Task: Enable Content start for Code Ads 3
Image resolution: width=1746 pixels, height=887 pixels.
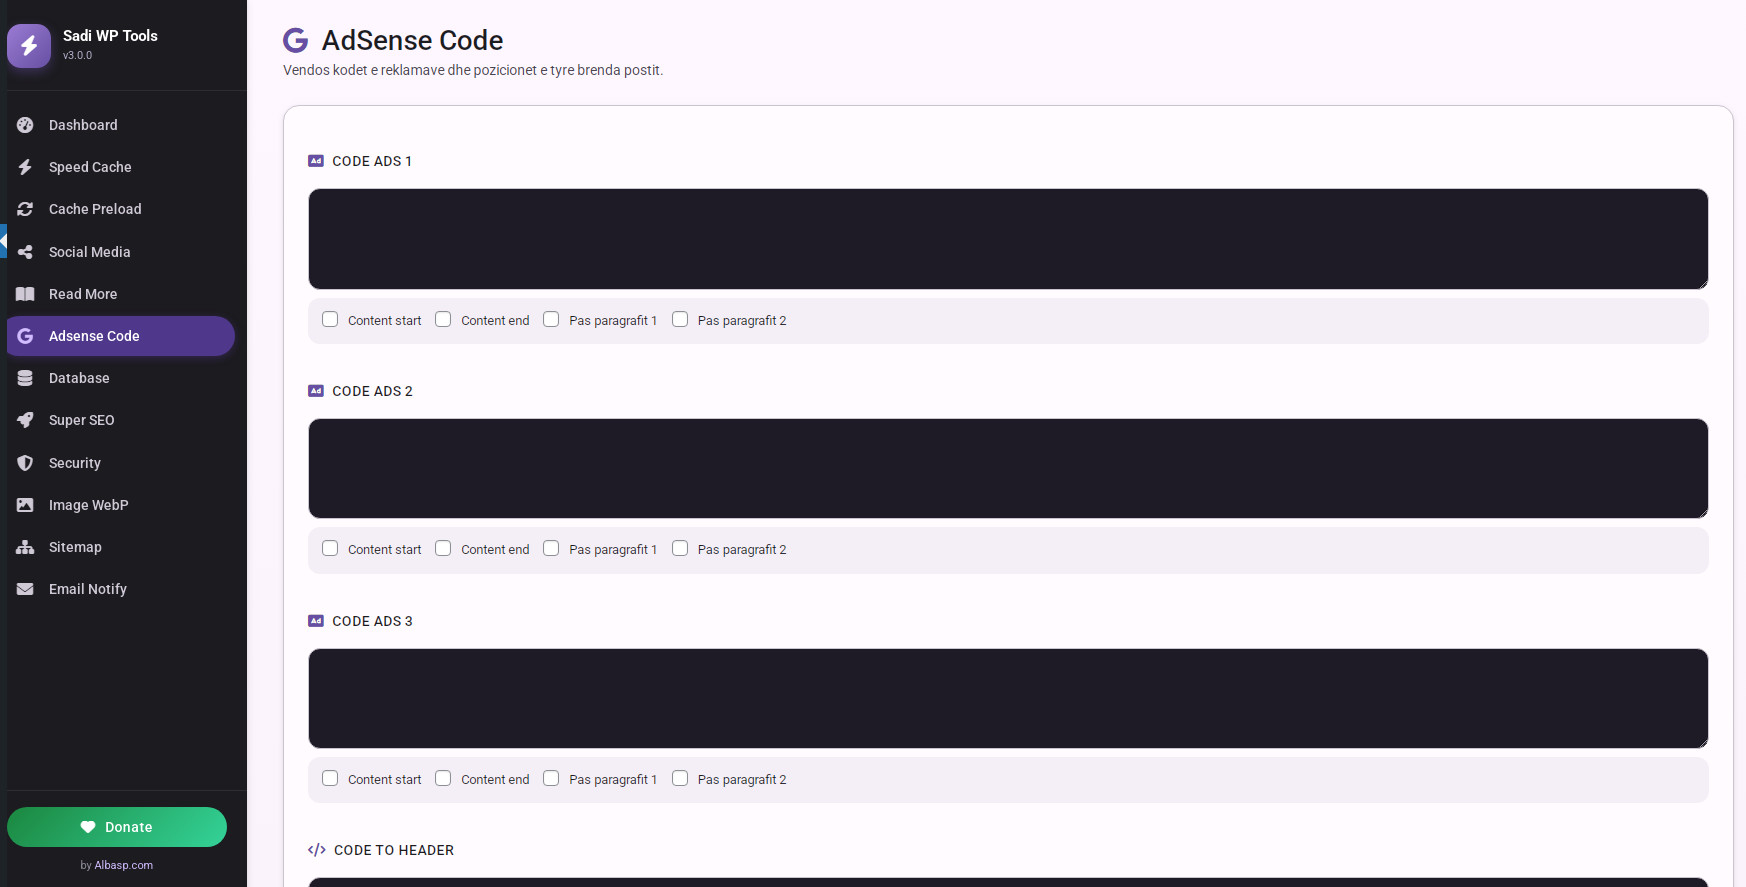Action: click(x=330, y=779)
